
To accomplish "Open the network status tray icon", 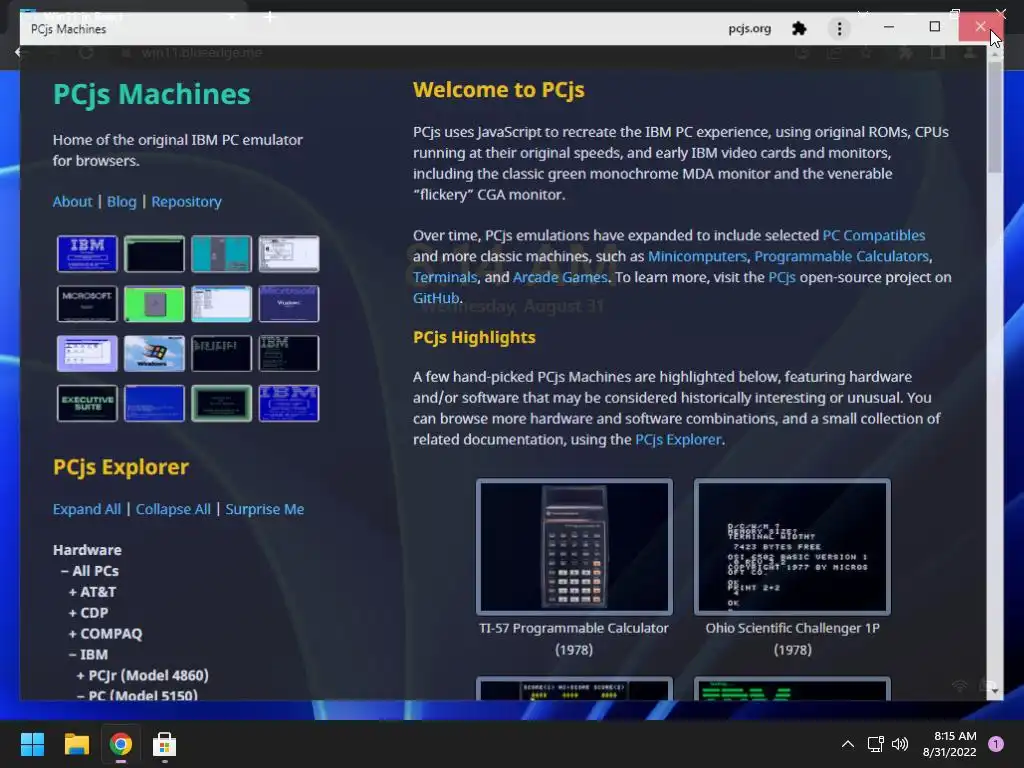I will 875,744.
